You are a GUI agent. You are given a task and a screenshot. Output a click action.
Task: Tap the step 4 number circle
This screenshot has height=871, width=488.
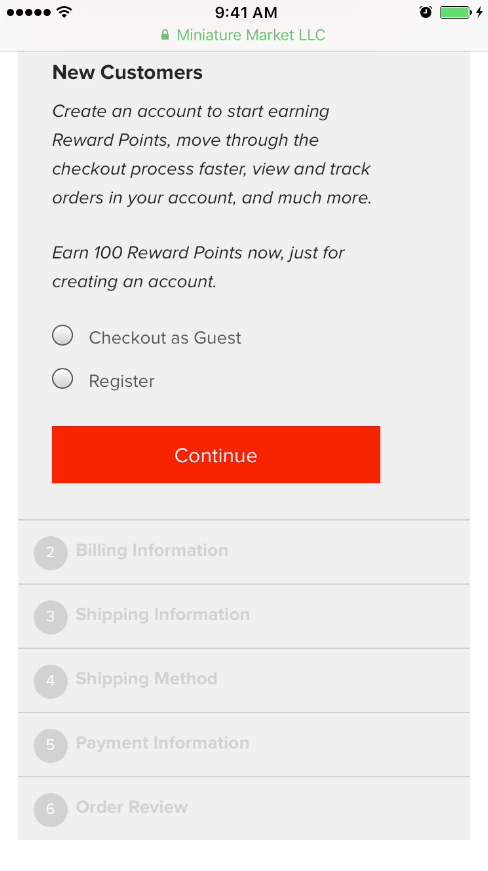[x=51, y=681]
